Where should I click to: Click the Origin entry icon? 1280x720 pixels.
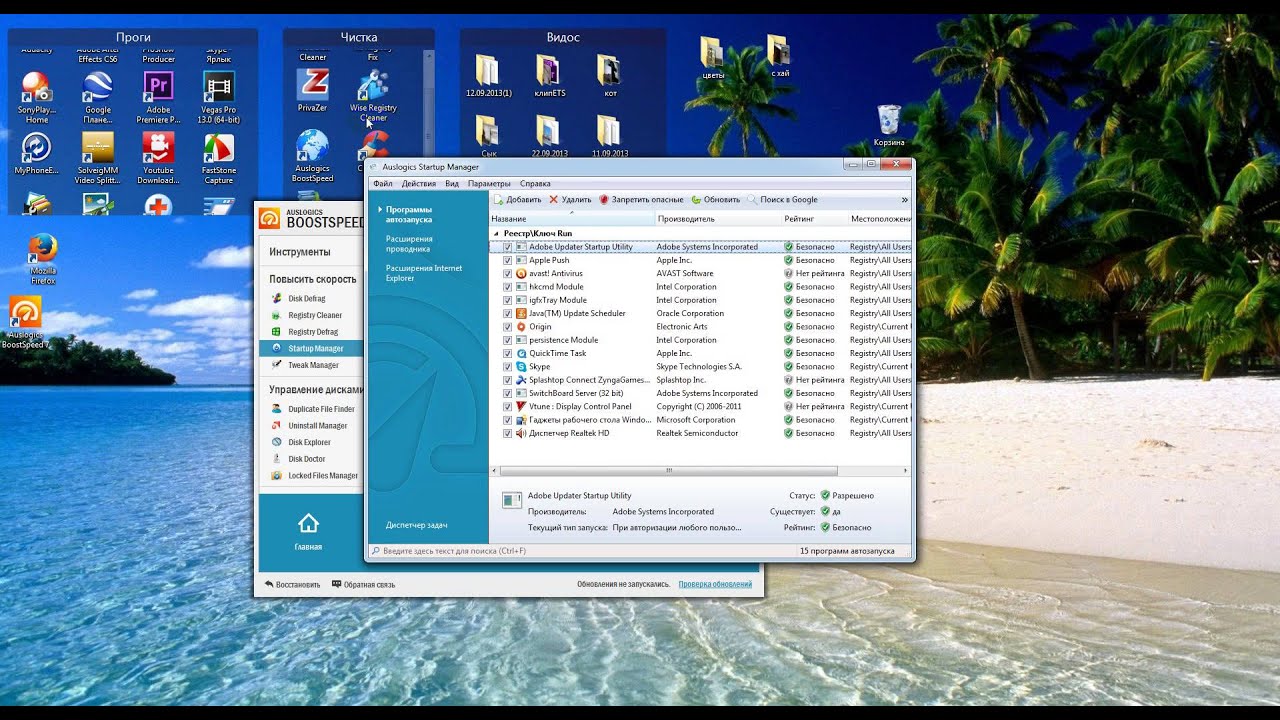521,327
